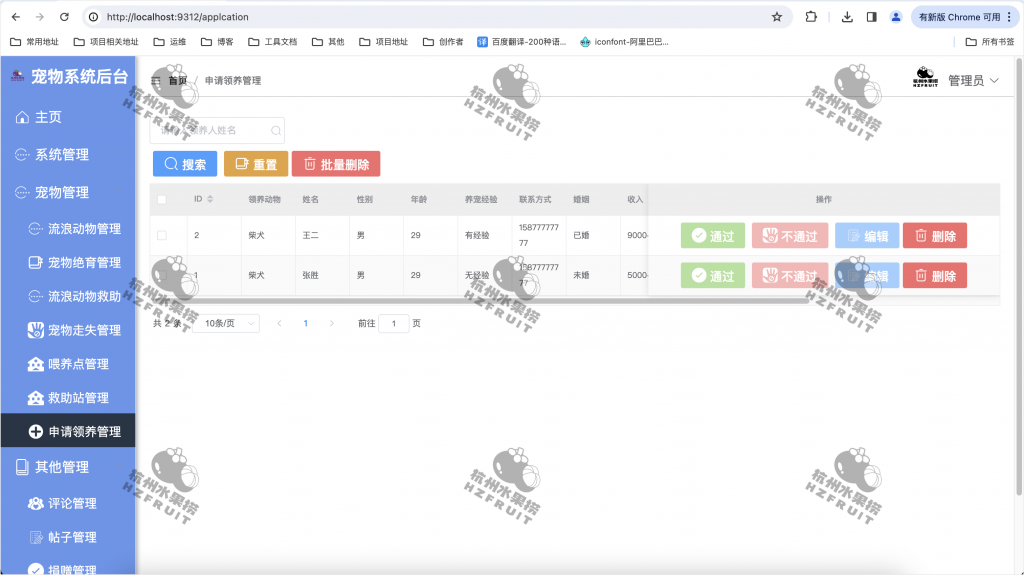
Task: Delete 王二's row with 删除
Action: tap(935, 236)
